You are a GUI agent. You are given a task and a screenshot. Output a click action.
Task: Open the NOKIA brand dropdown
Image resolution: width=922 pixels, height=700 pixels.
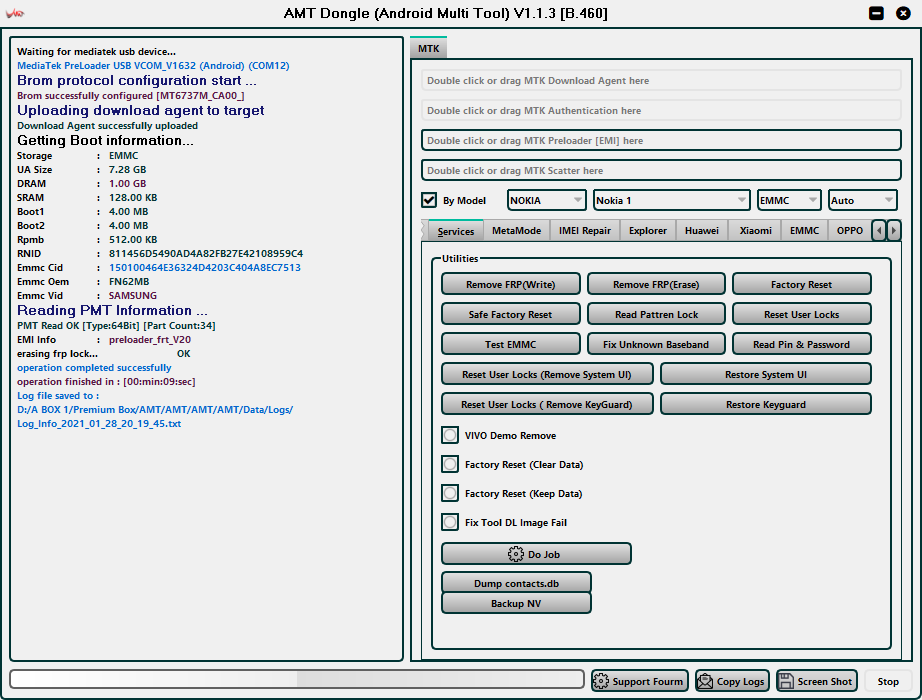pos(546,200)
